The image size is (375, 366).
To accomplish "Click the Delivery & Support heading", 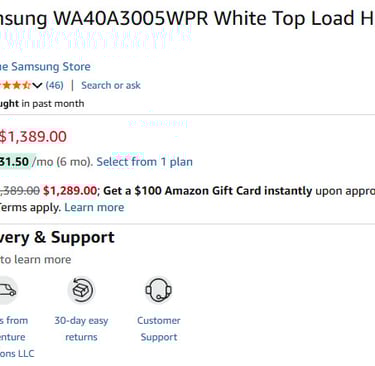I will (57, 237).
